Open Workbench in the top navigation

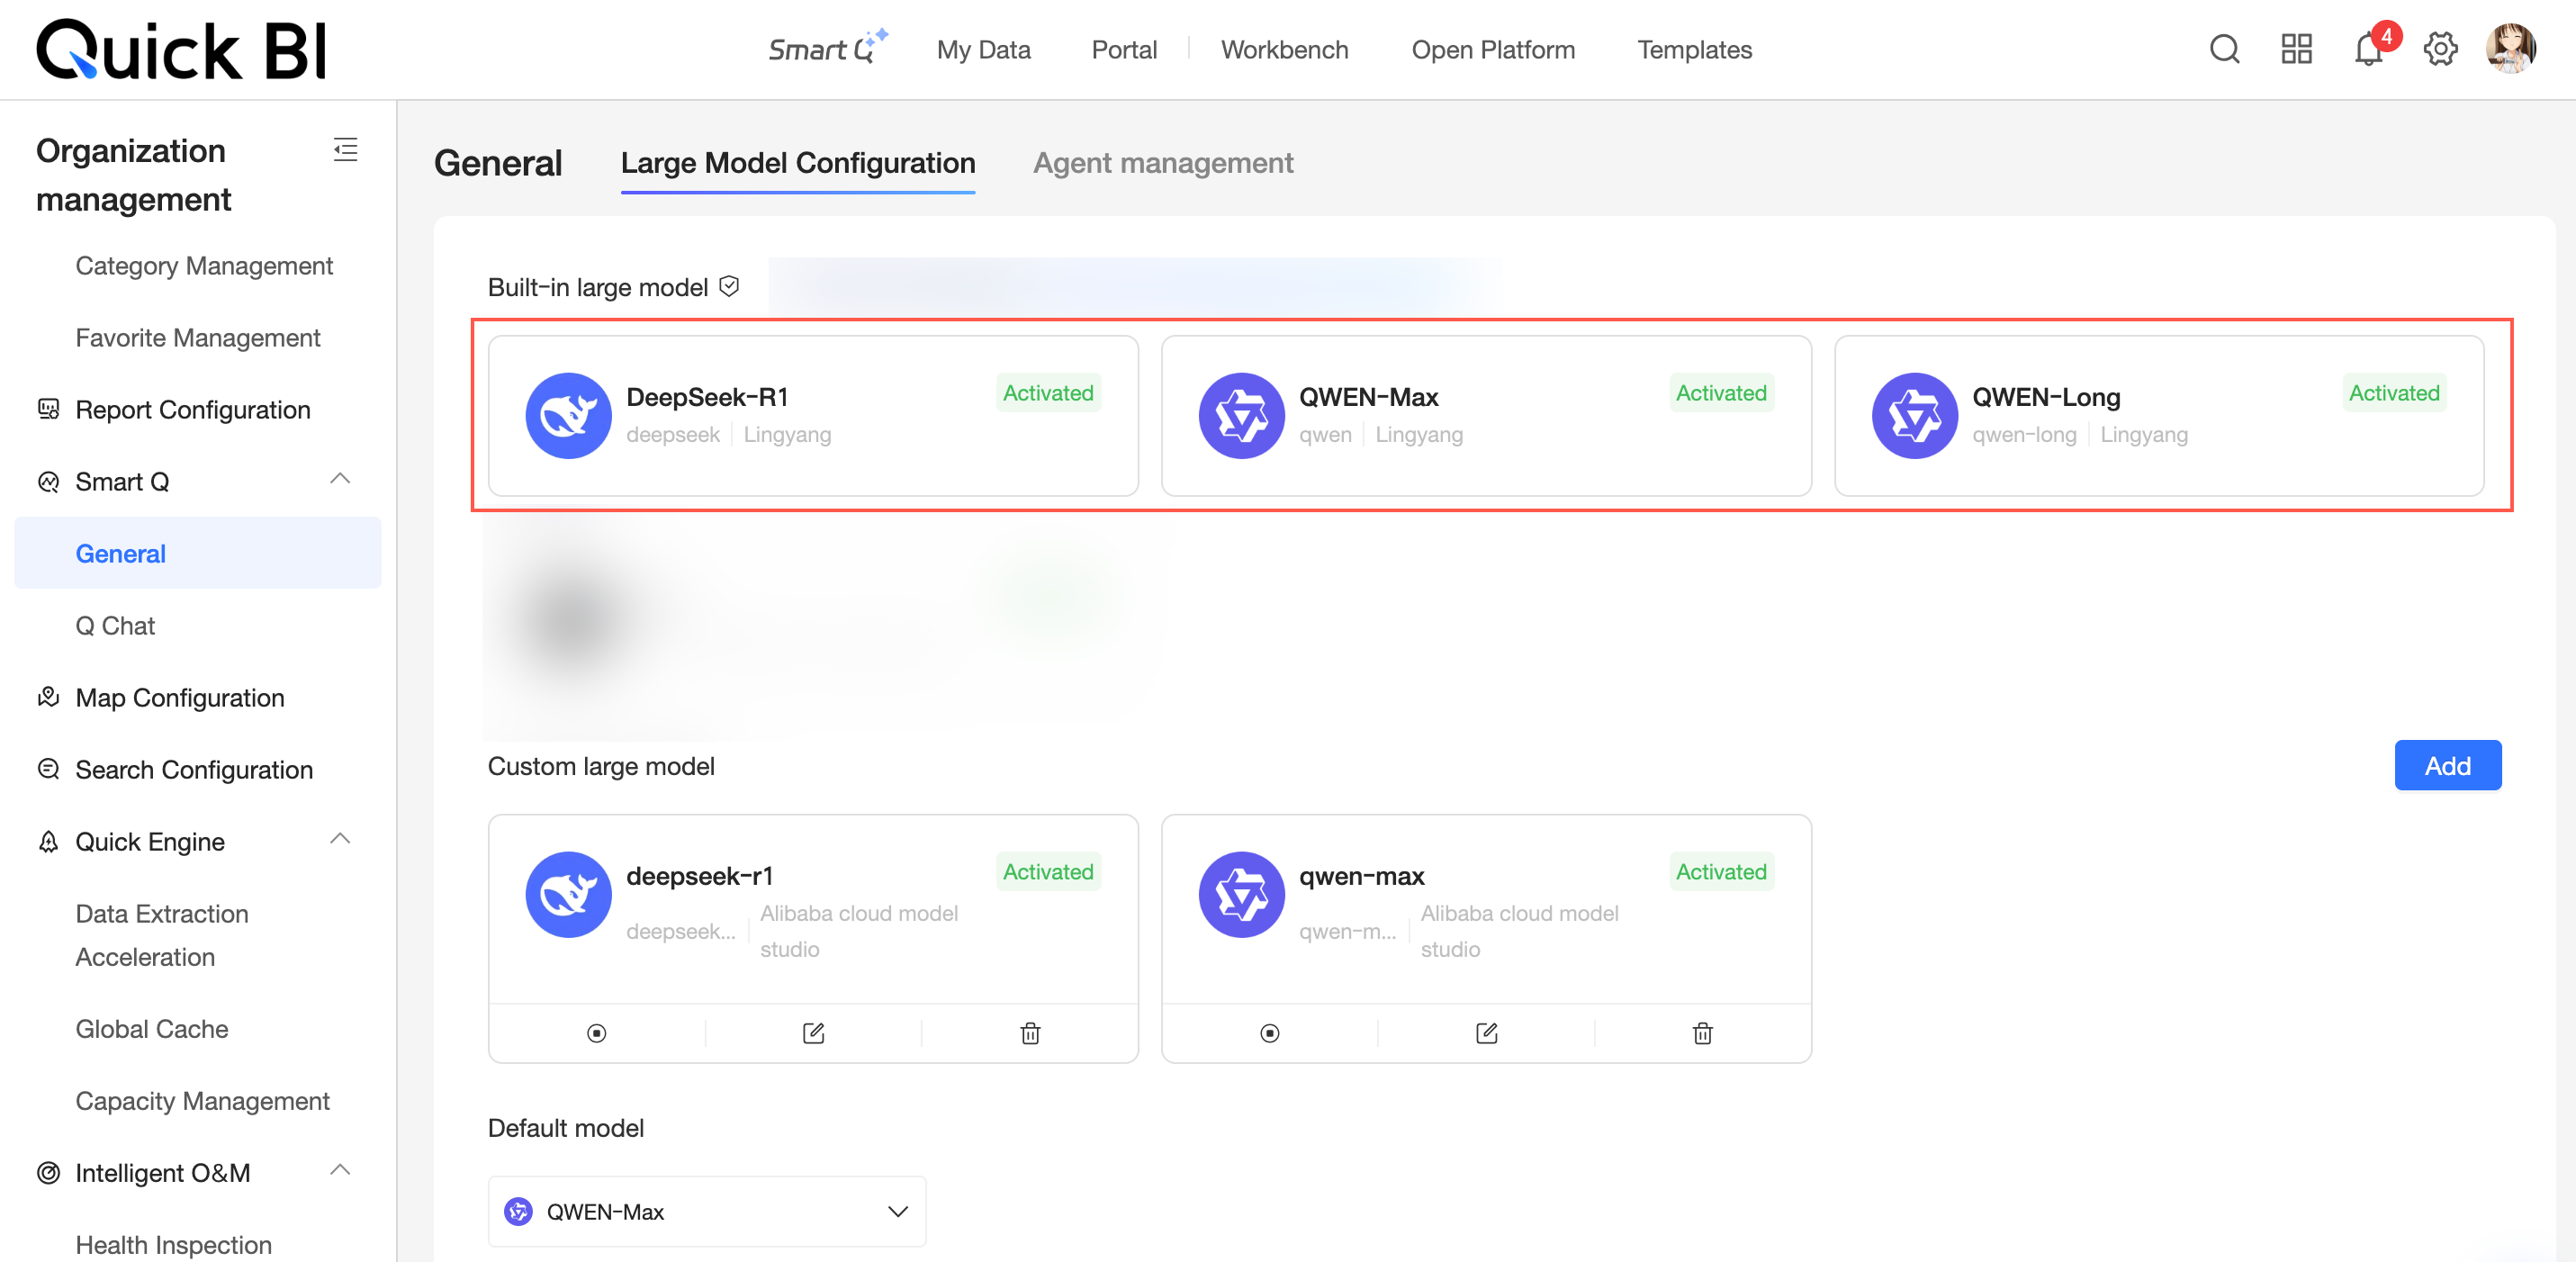coord(1284,50)
